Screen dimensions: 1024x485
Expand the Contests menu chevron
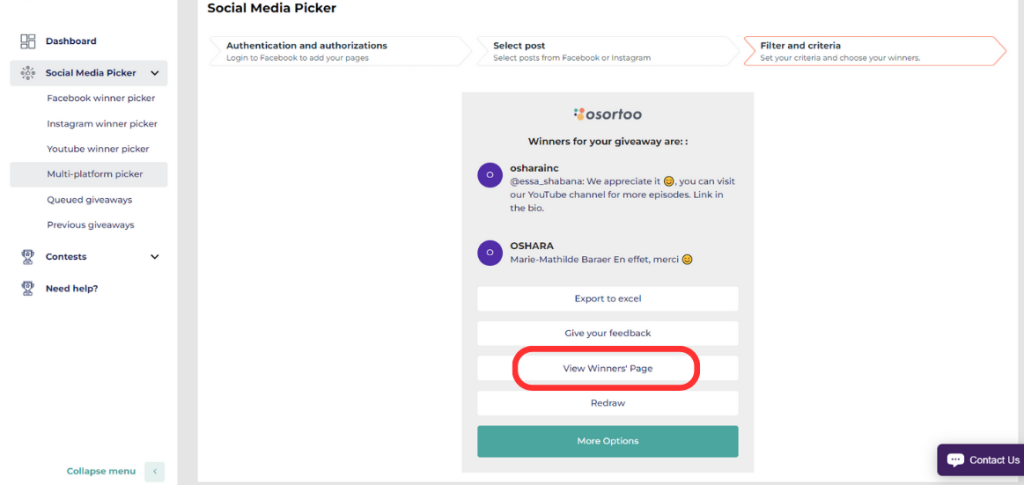155,257
